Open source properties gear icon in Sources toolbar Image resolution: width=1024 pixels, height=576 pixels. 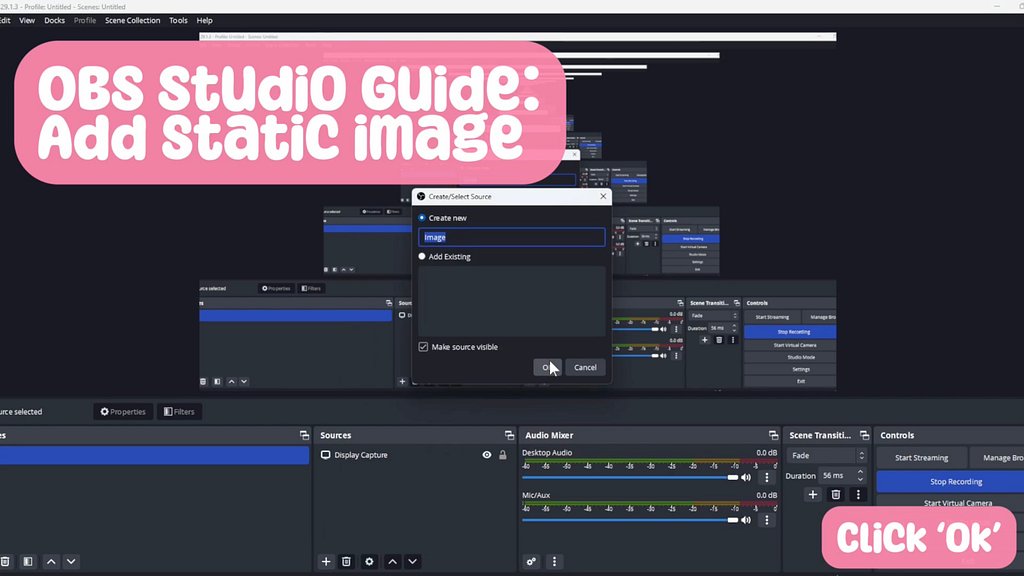(x=369, y=562)
